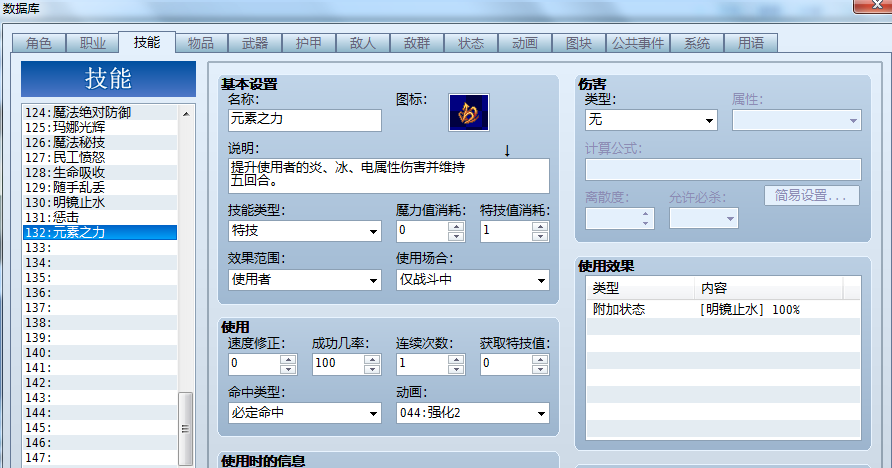Select skill 125:玛娜光辉
Viewport: 892px width, 468px height.
[100, 127]
